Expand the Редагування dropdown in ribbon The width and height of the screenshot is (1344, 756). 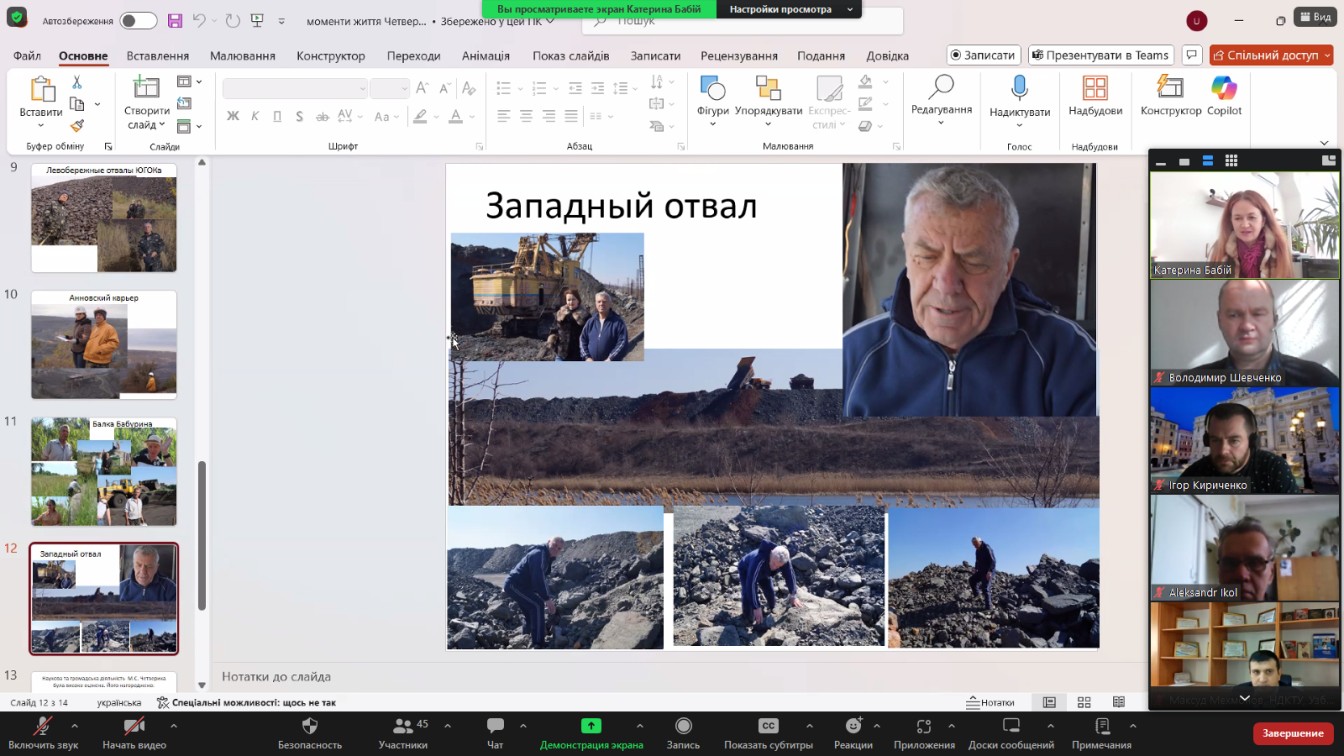[x=941, y=122]
